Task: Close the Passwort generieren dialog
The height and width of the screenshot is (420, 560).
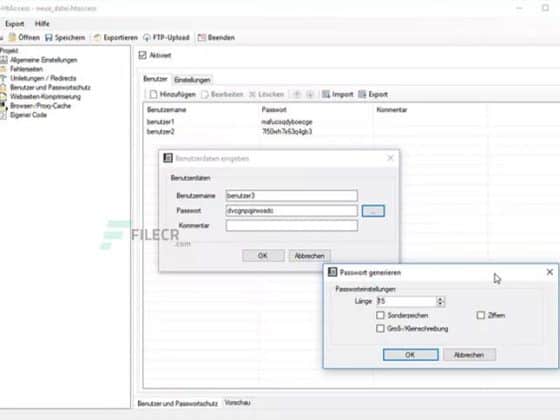Action: tap(550, 272)
